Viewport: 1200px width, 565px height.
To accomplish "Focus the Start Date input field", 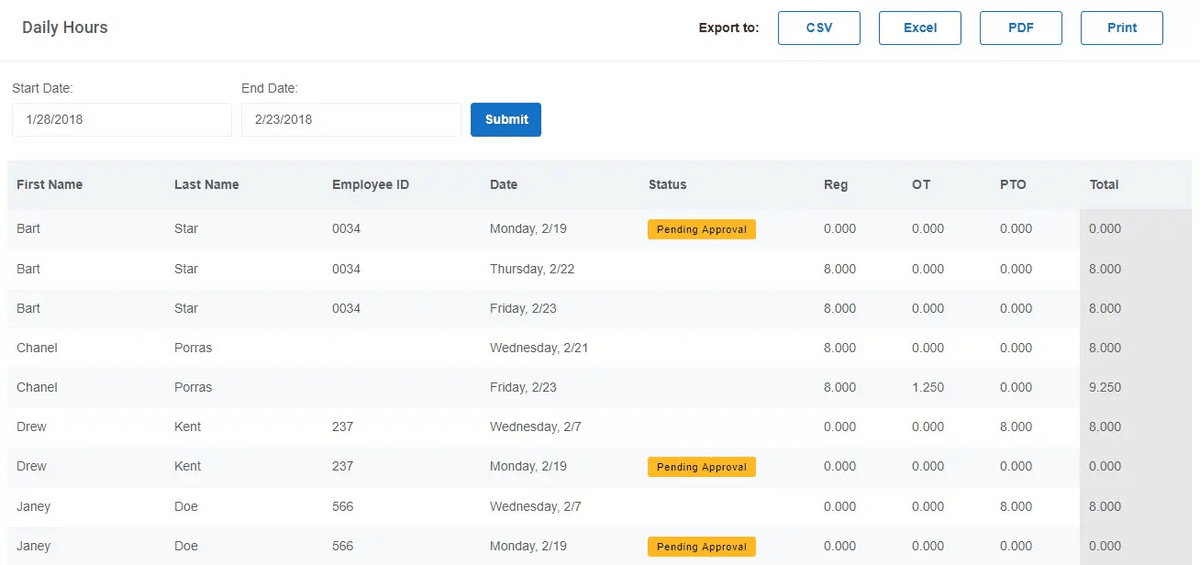I will coord(122,119).
